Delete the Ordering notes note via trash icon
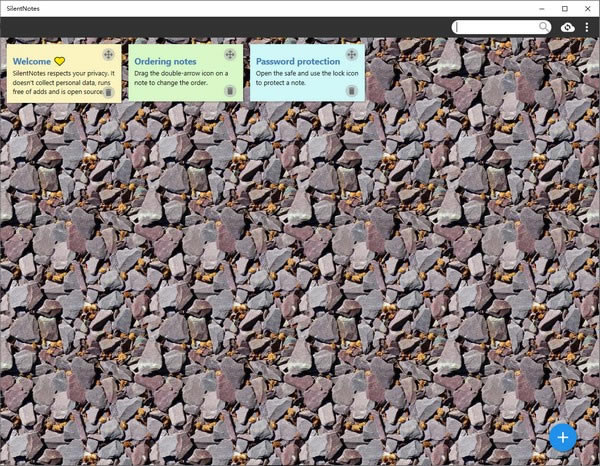Image resolution: width=600 pixels, height=466 pixels. click(230, 91)
